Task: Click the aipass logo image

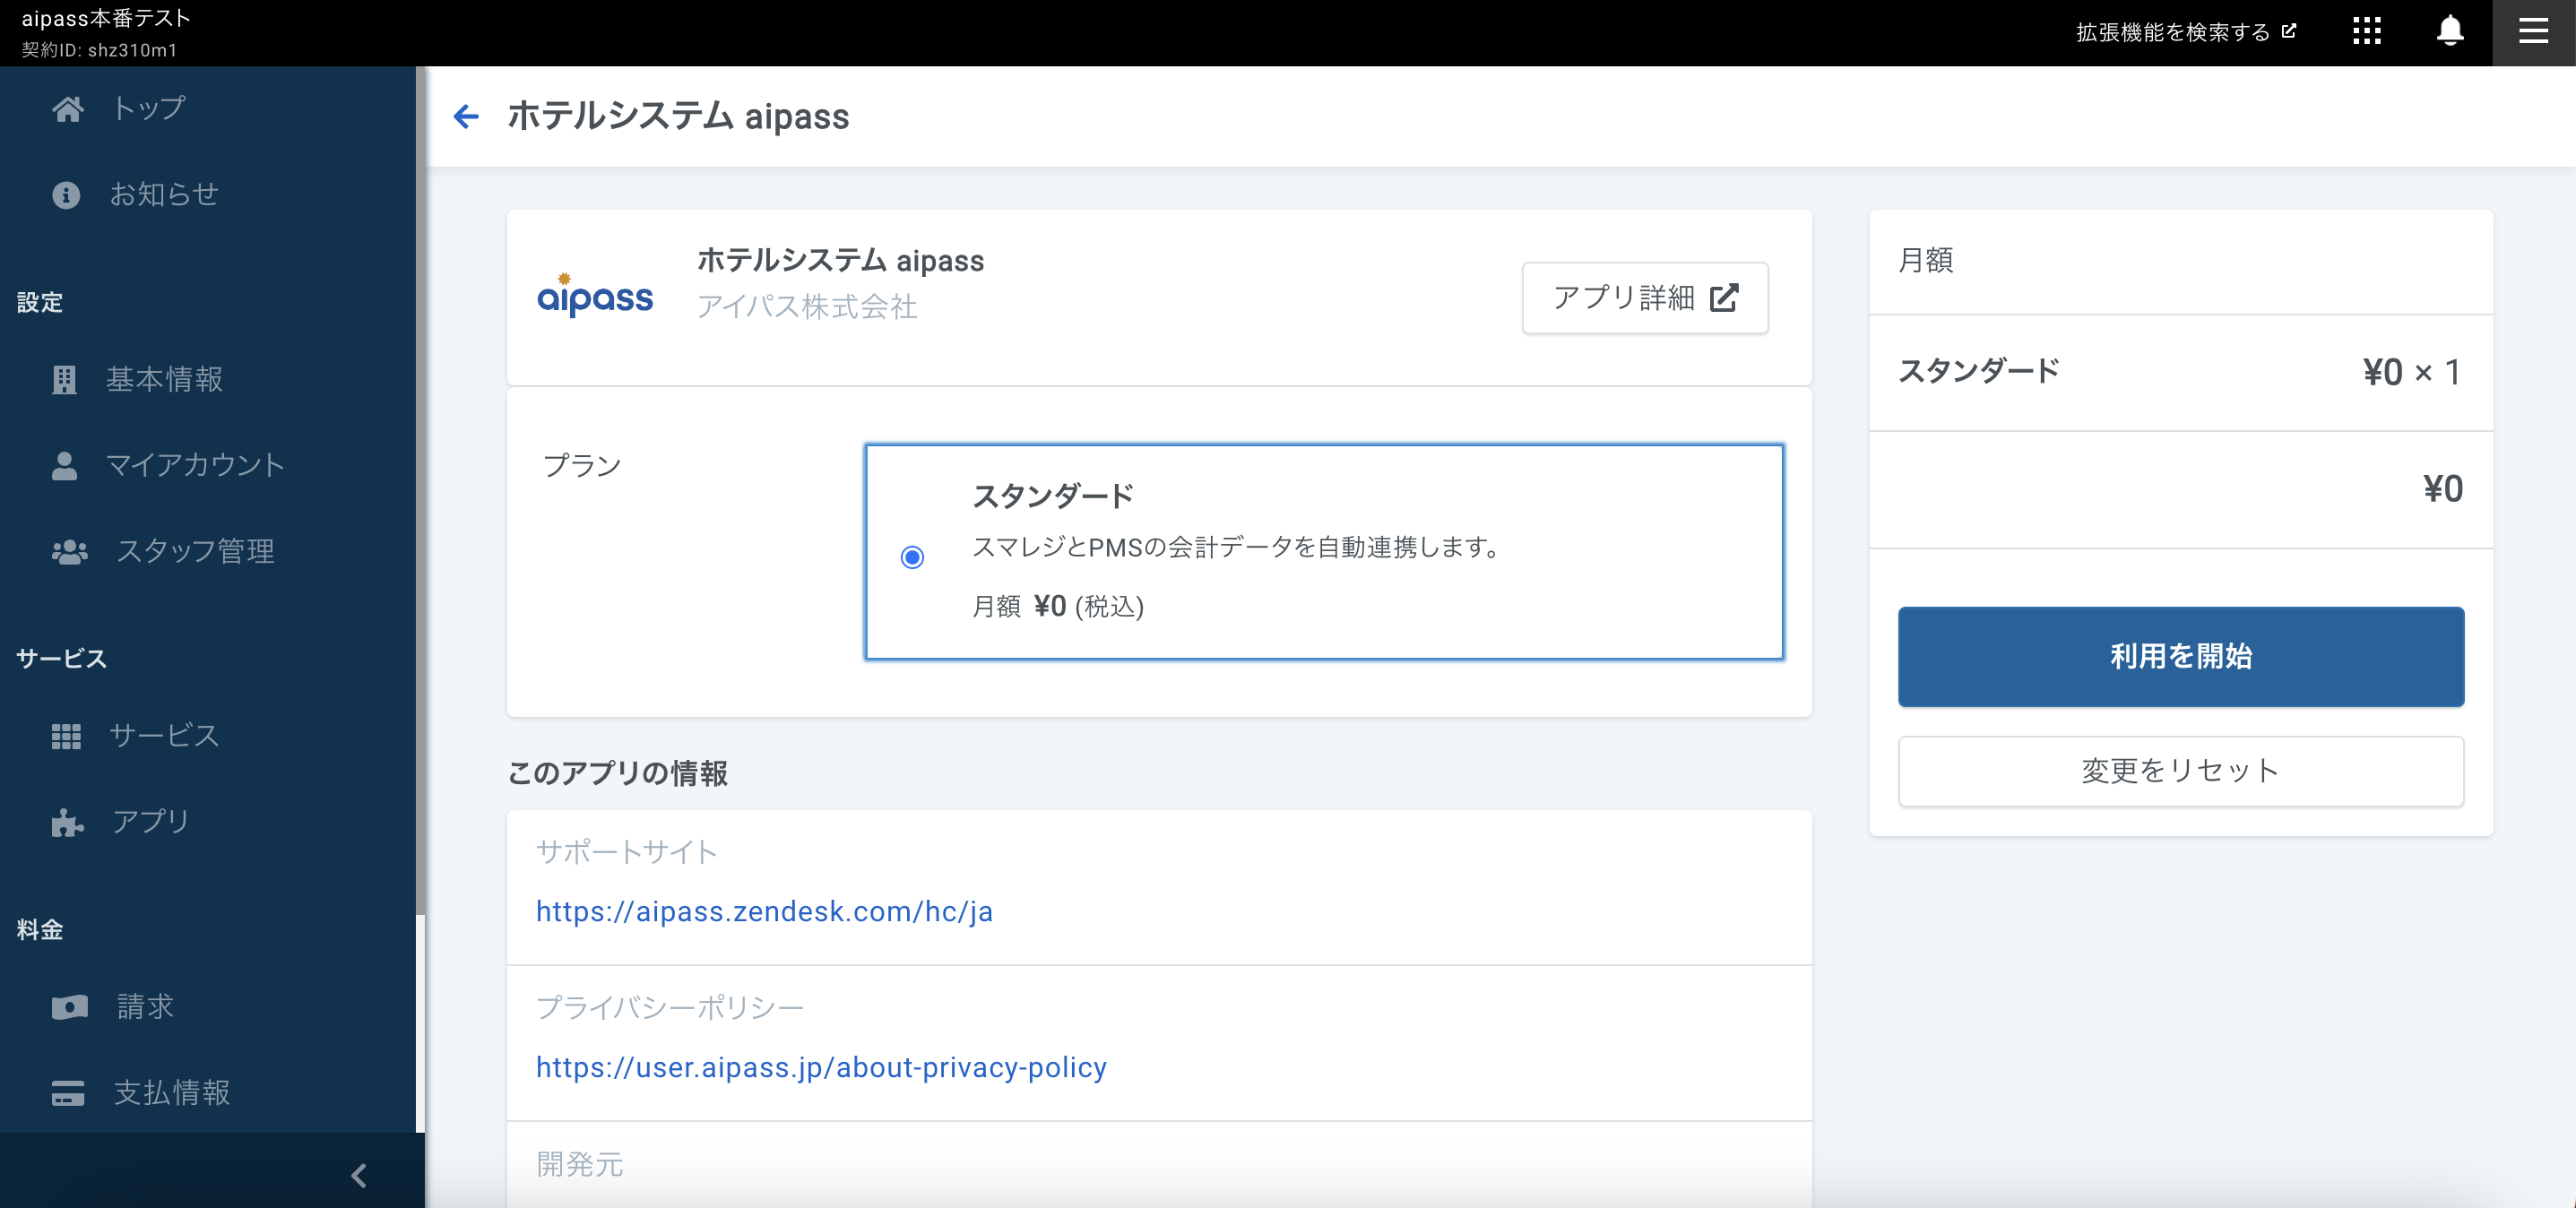Action: (x=595, y=297)
